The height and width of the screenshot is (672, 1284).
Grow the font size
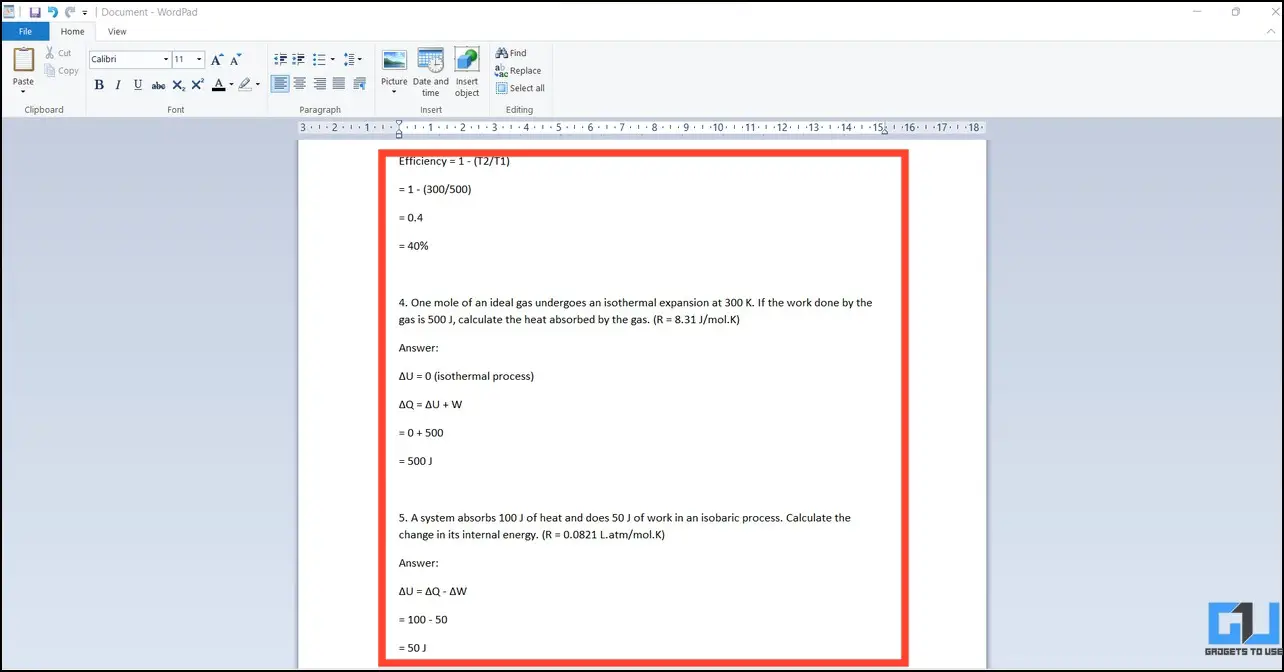coord(217,60)
